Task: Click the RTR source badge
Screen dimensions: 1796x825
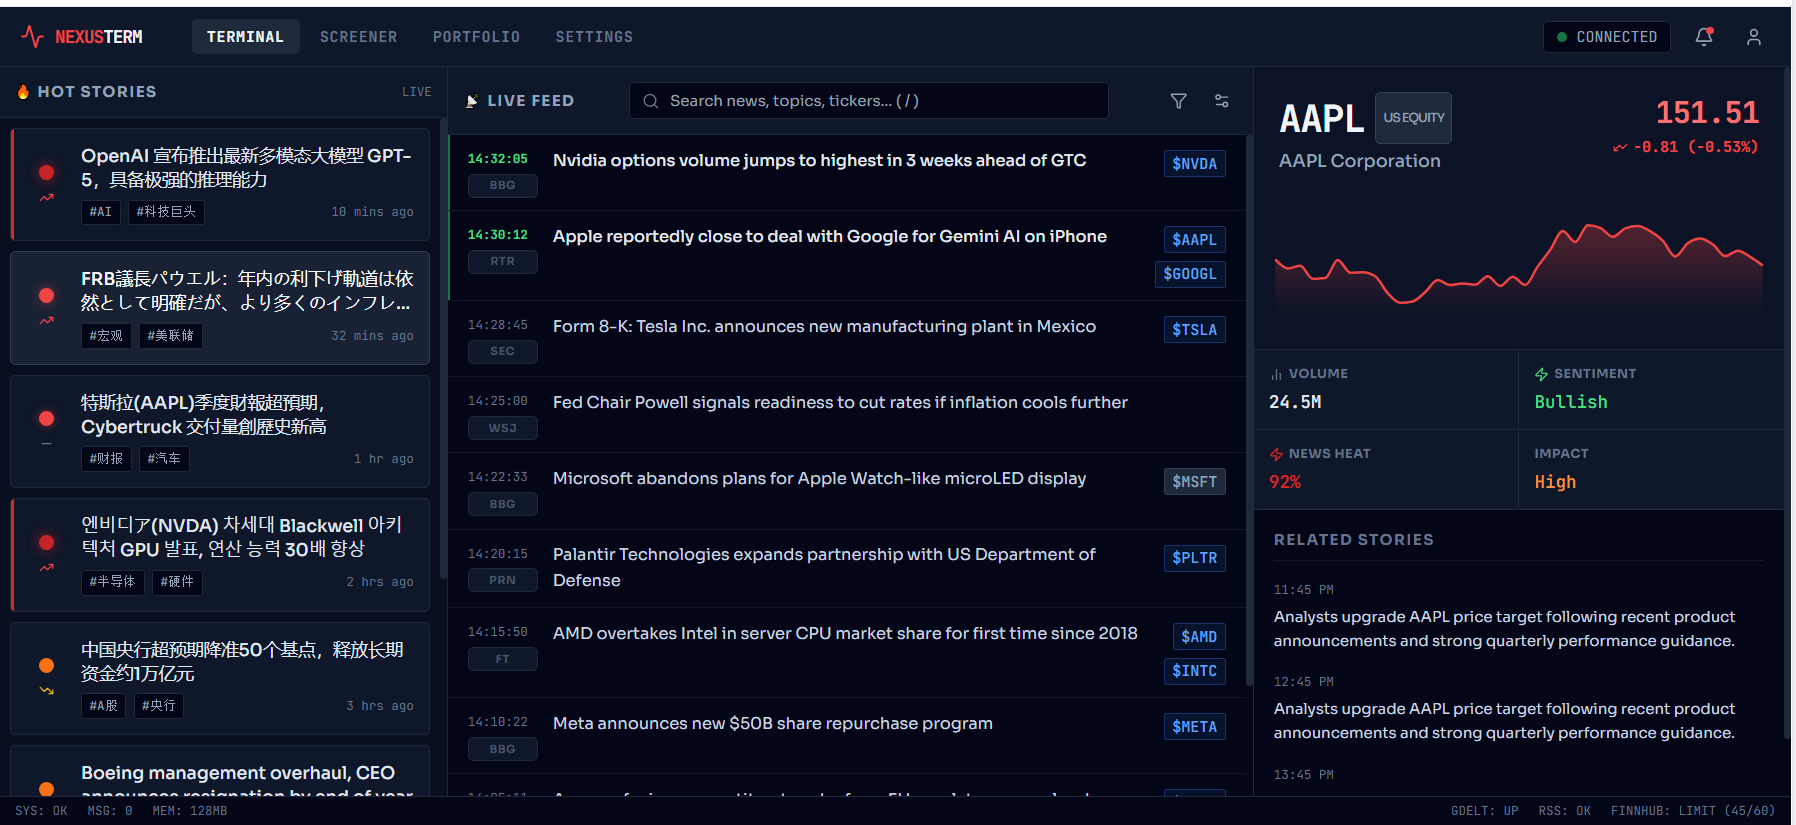Action: tap(503, 262)
